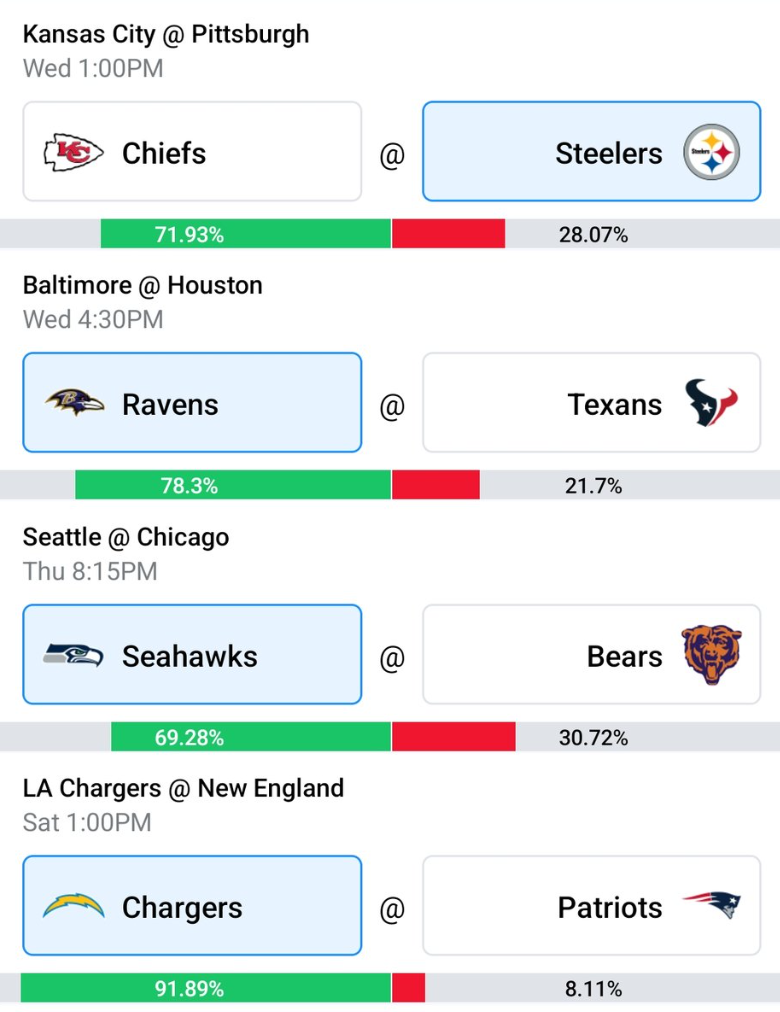Click the Chicago Bears head logo

(712, 654)
